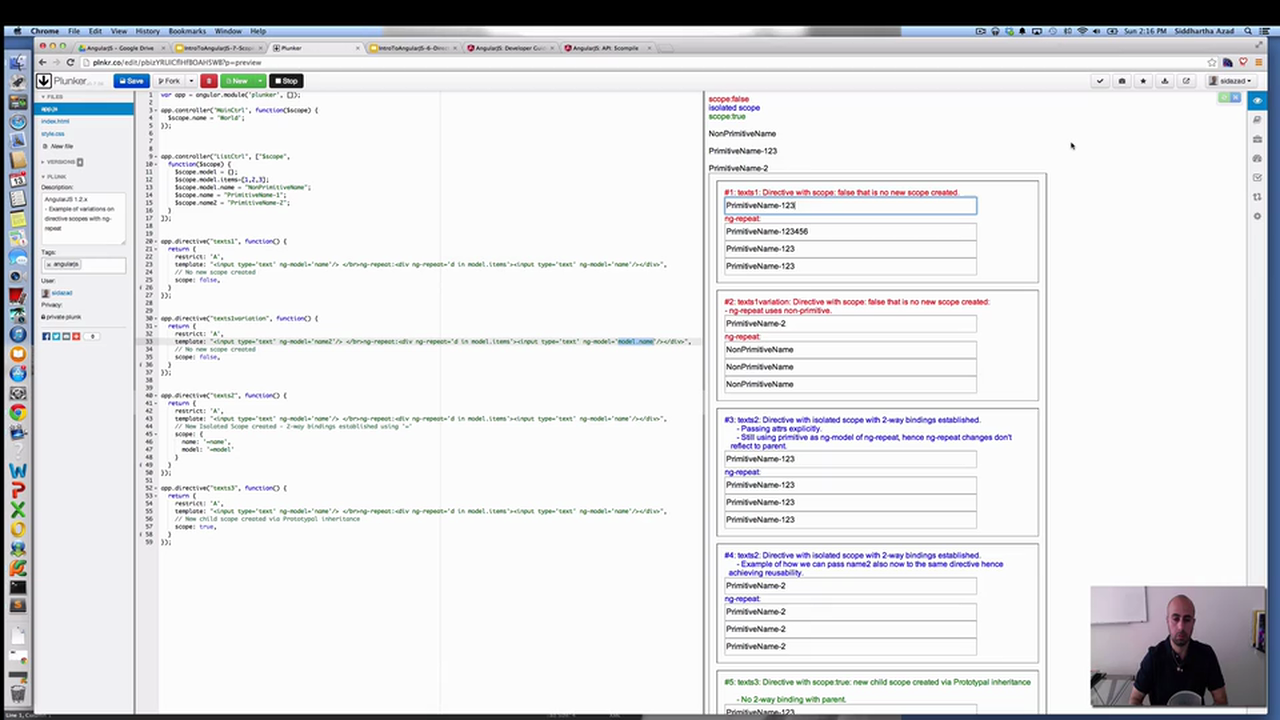Click the download plunk icon
This screenshot has width=1280, height=720.
coord(1164,81)
